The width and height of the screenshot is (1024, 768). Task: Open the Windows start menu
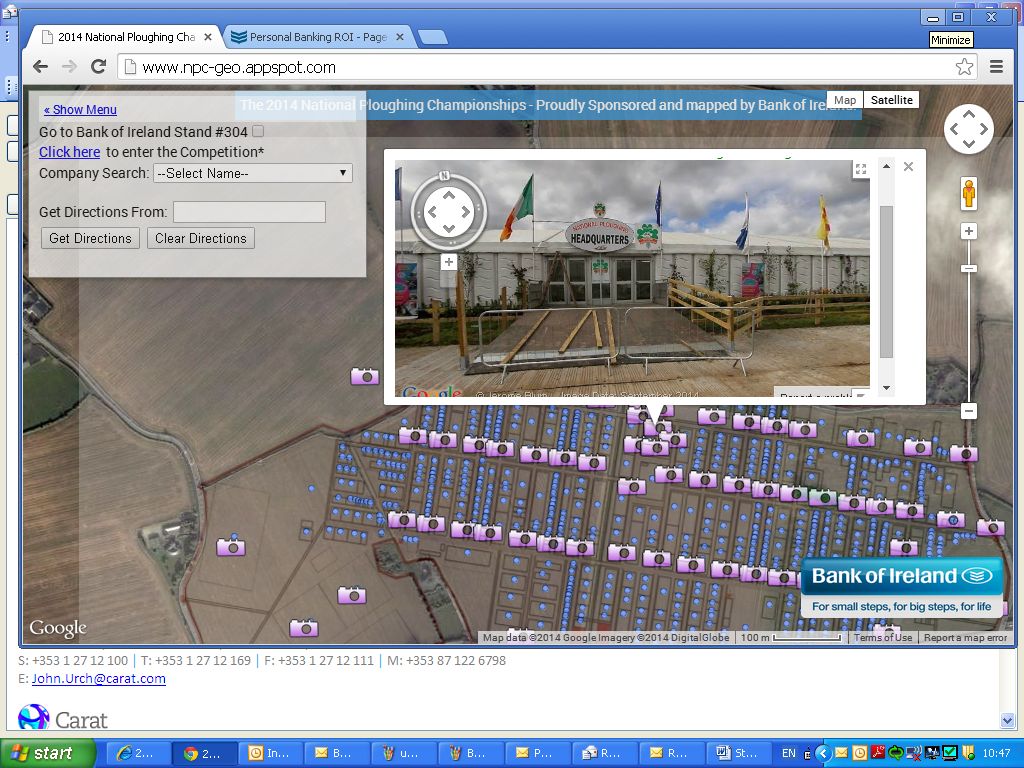47,753
